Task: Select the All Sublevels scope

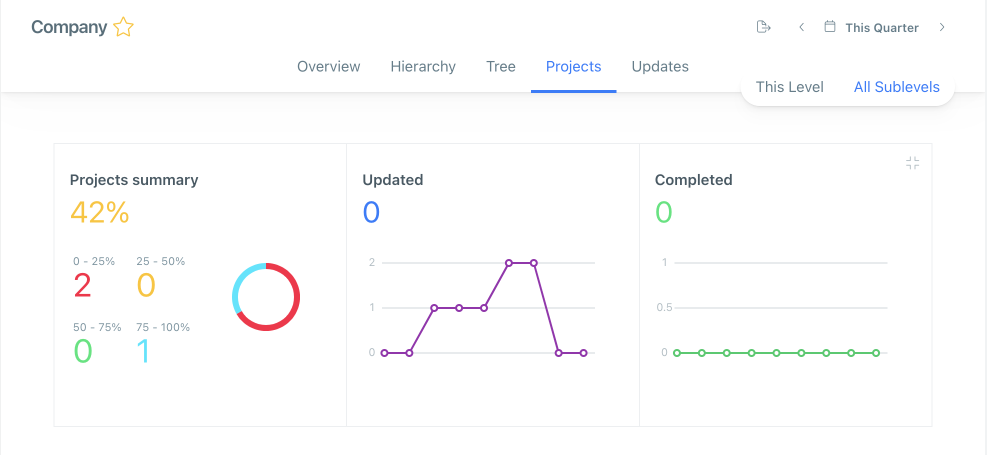Action: [896, 87]
